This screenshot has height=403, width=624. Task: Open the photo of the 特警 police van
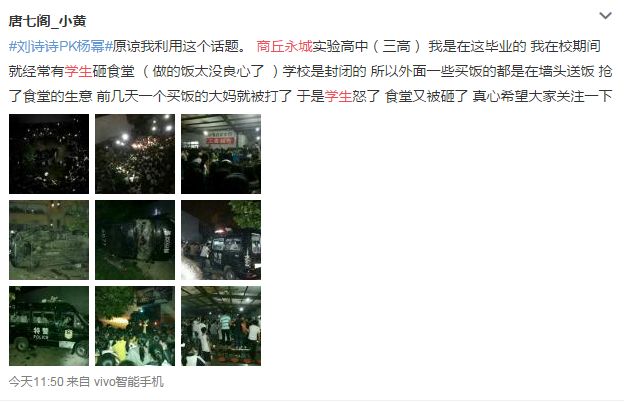(x=49, y=326)
